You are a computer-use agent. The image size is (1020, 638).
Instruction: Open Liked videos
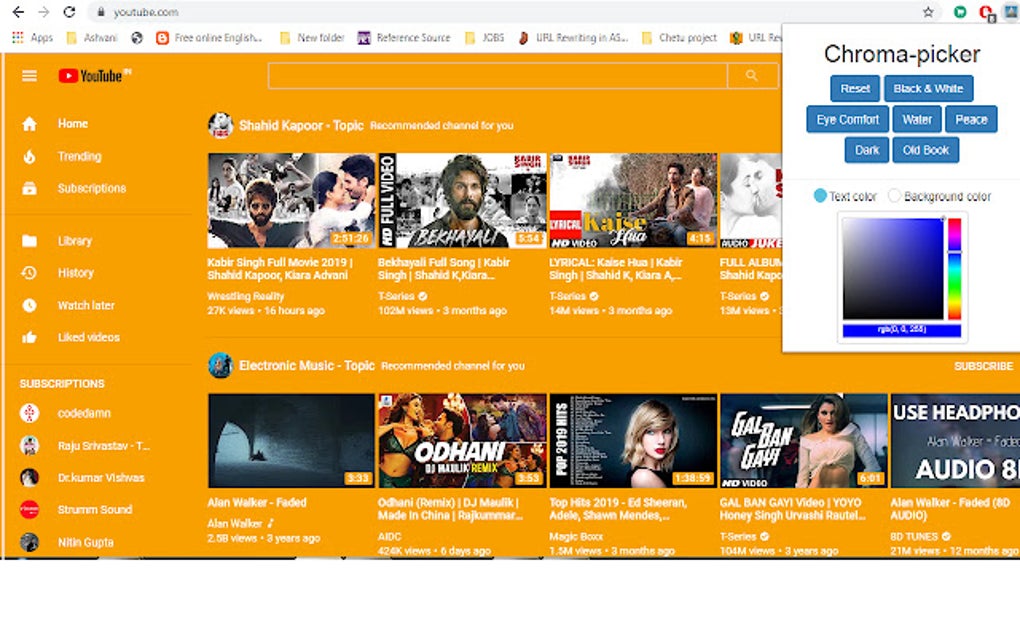click(87, 337)
